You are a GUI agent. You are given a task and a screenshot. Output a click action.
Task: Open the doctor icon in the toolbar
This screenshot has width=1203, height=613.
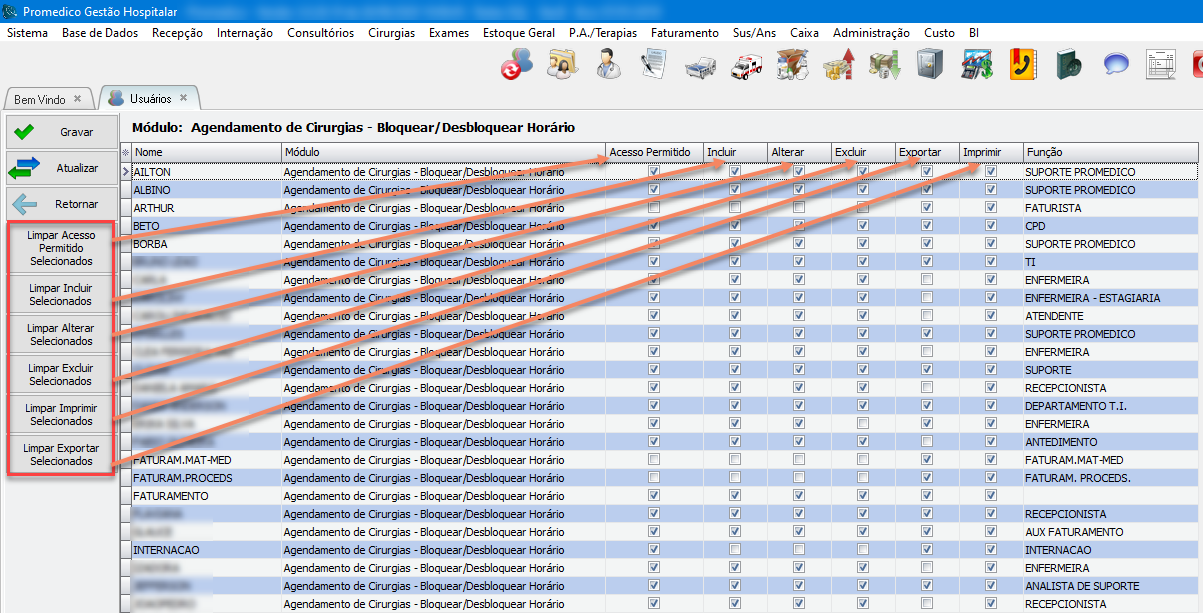point(607,66)
